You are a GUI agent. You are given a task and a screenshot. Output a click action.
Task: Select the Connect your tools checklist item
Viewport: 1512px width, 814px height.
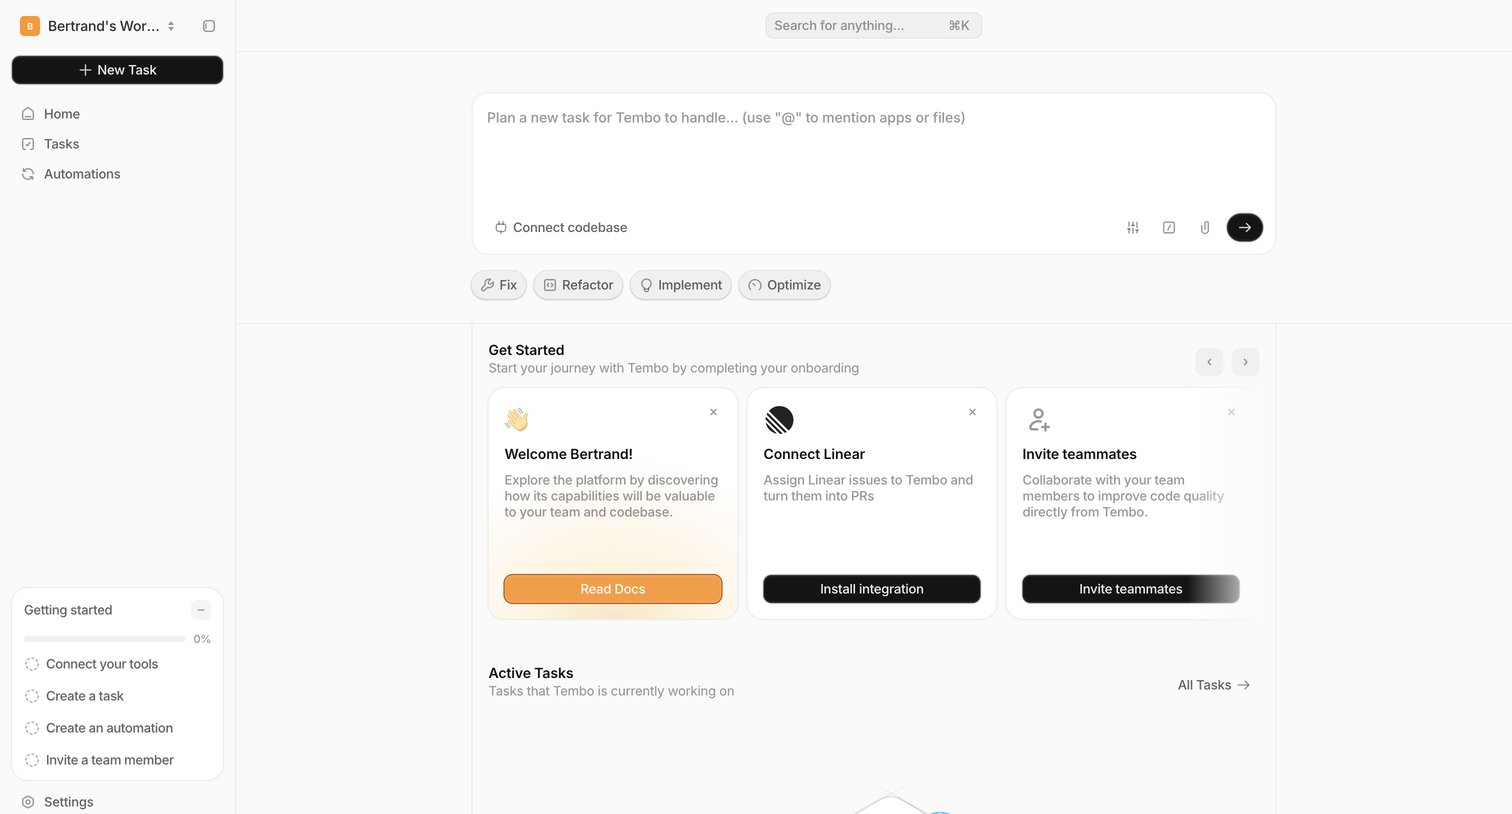[x=92, y=664]
